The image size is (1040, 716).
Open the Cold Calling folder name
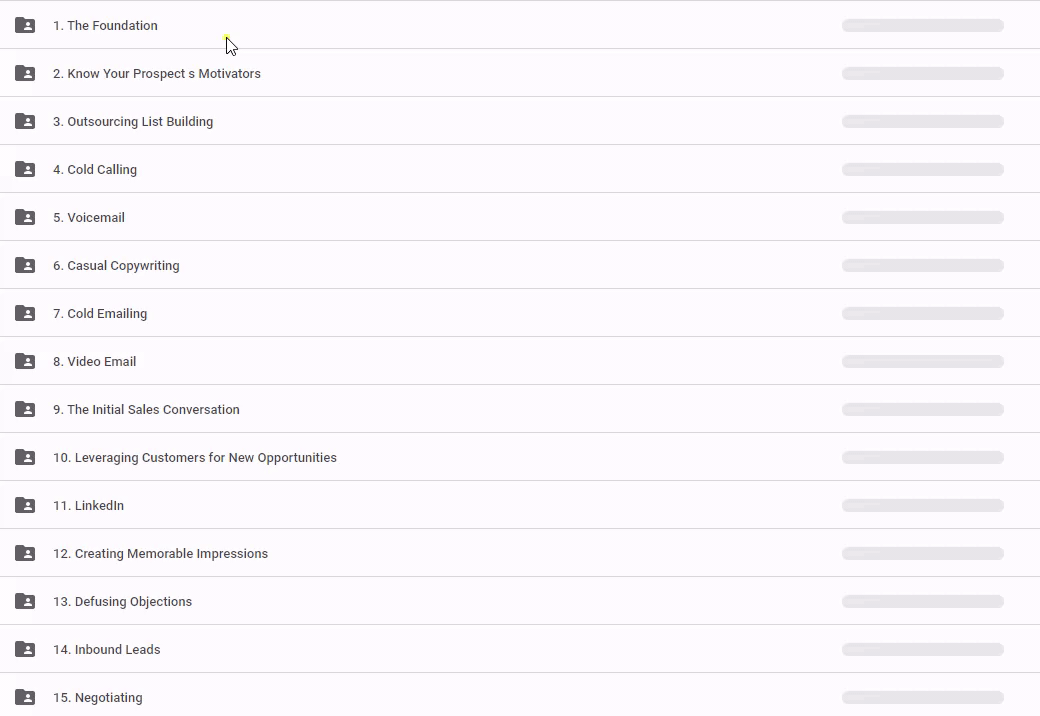(x=95, y=170)
